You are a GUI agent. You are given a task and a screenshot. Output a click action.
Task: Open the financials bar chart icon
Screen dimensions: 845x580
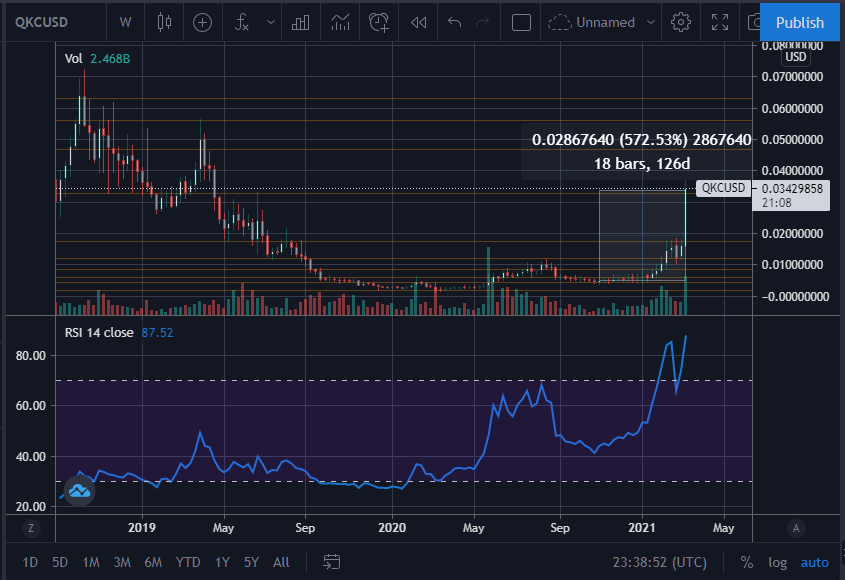click(x=300, y=23)
